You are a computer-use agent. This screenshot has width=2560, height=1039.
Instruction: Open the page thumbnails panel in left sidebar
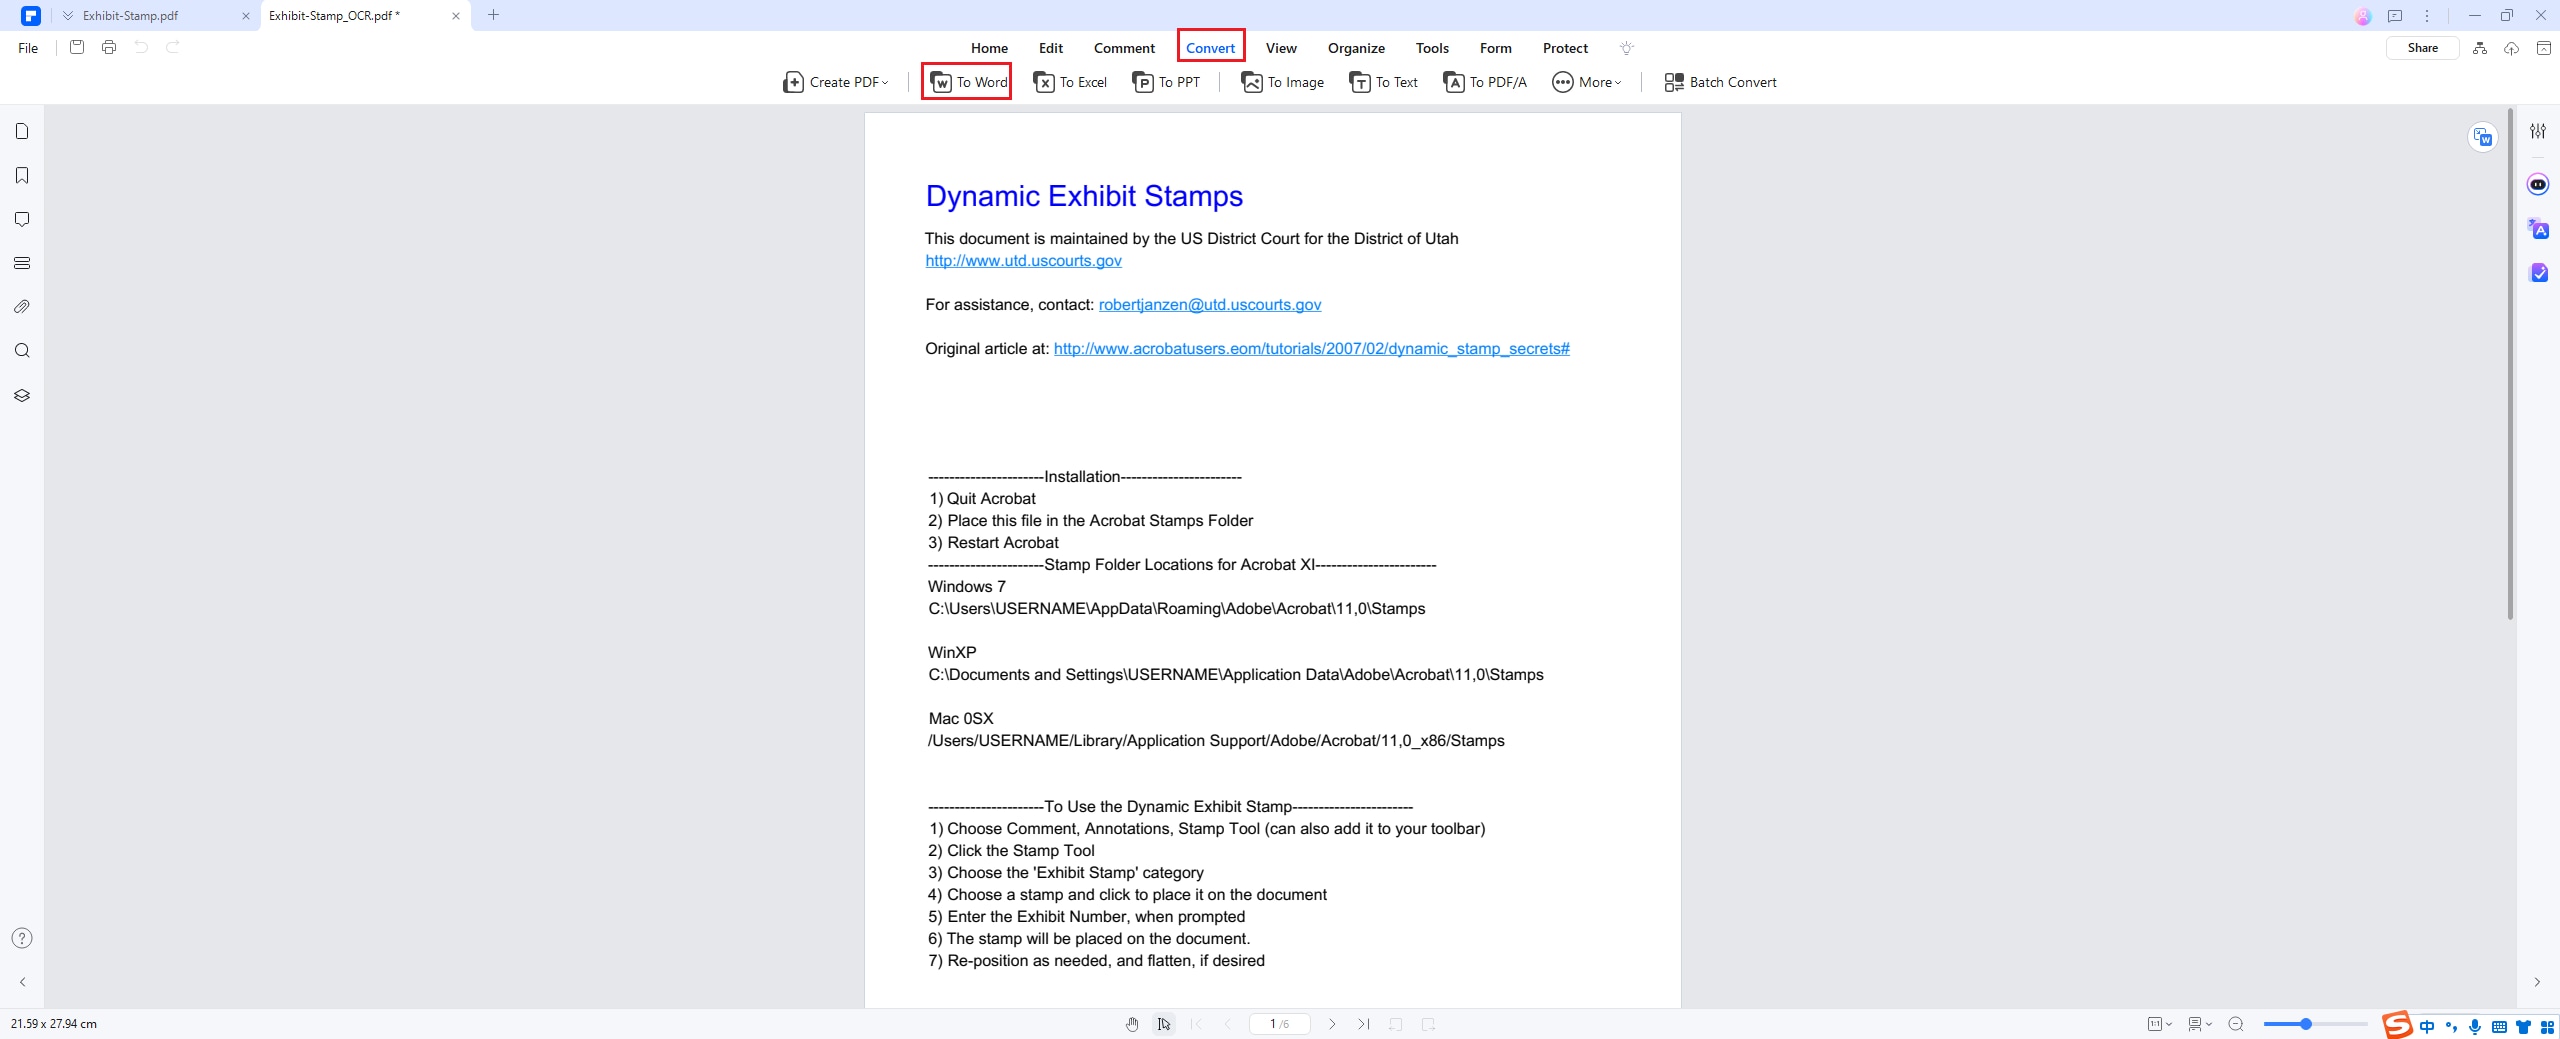pos(22,131)
